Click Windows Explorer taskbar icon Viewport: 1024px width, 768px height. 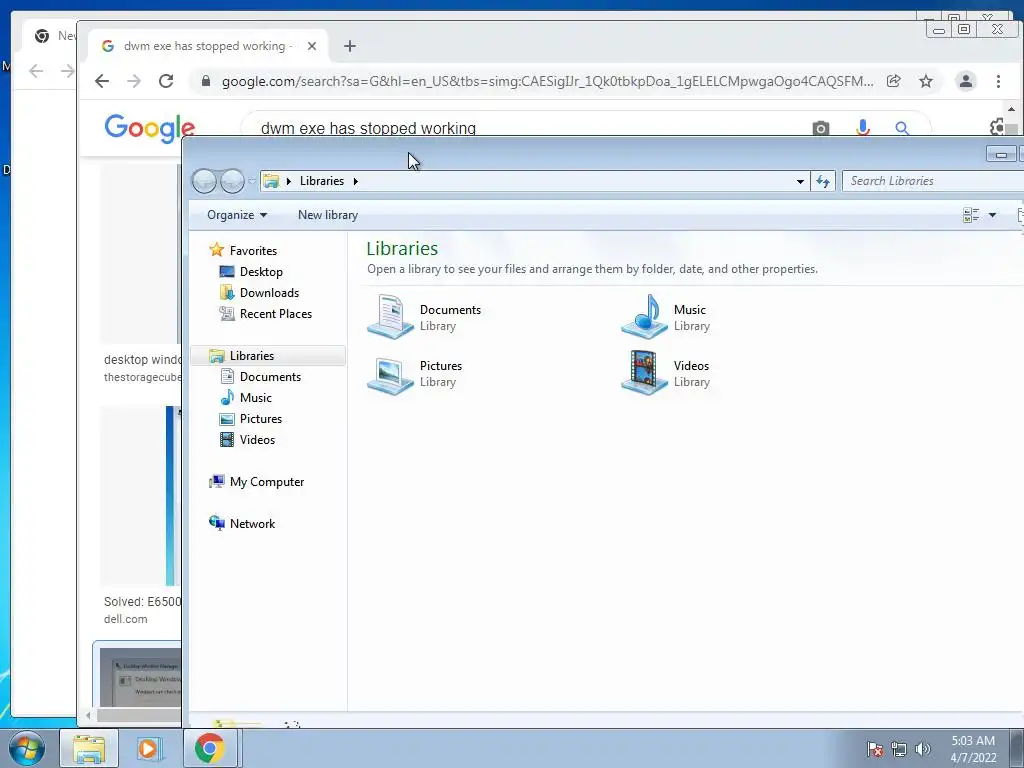click(89, 748)
